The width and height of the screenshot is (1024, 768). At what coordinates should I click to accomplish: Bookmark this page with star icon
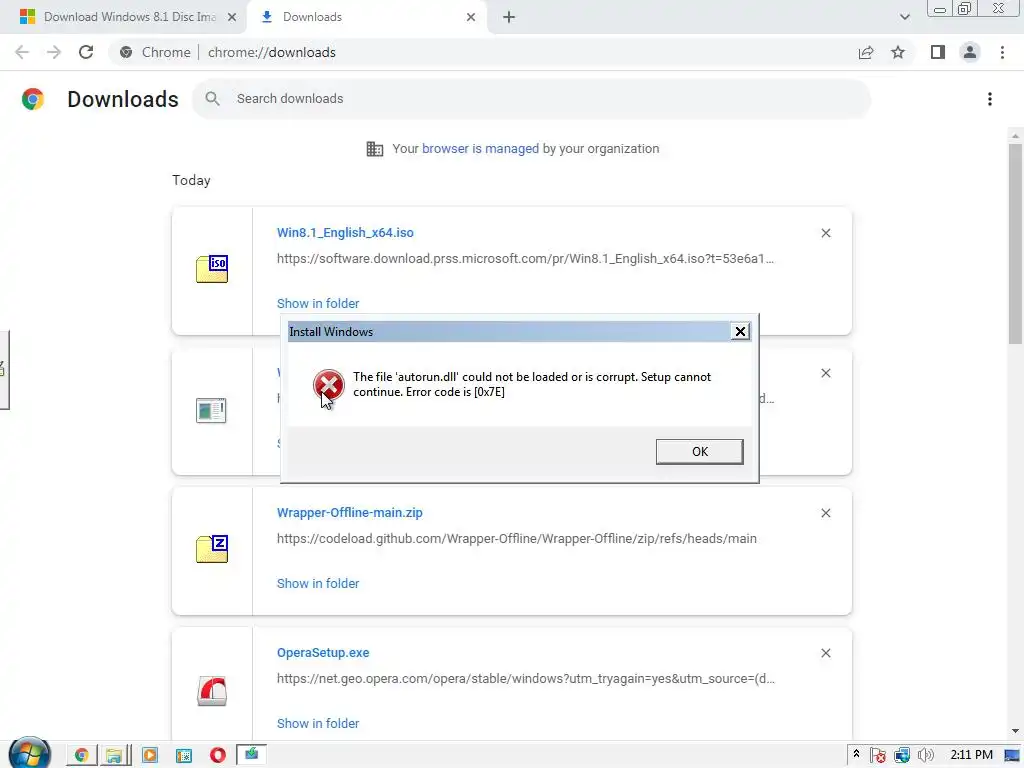[x=898, y=52]
